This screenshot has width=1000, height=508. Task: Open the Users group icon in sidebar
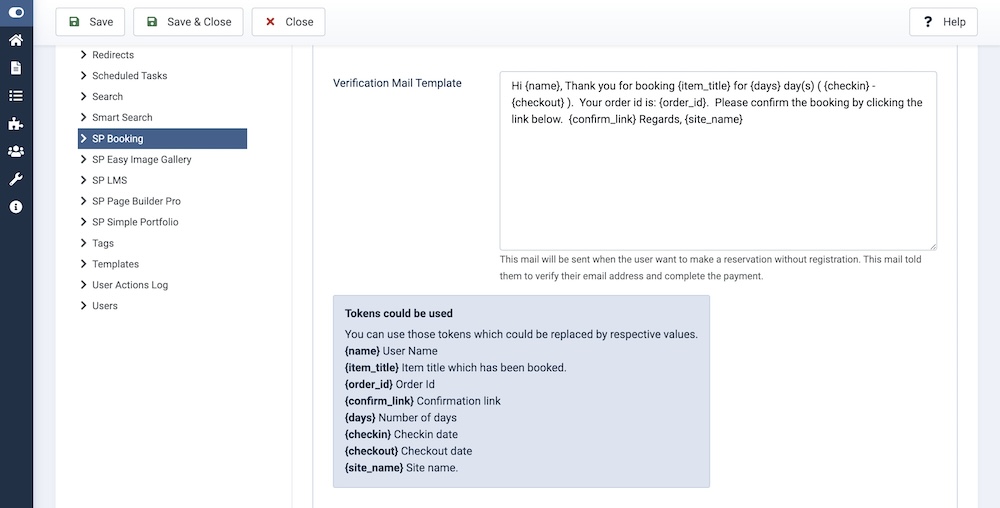pos(16,152)
